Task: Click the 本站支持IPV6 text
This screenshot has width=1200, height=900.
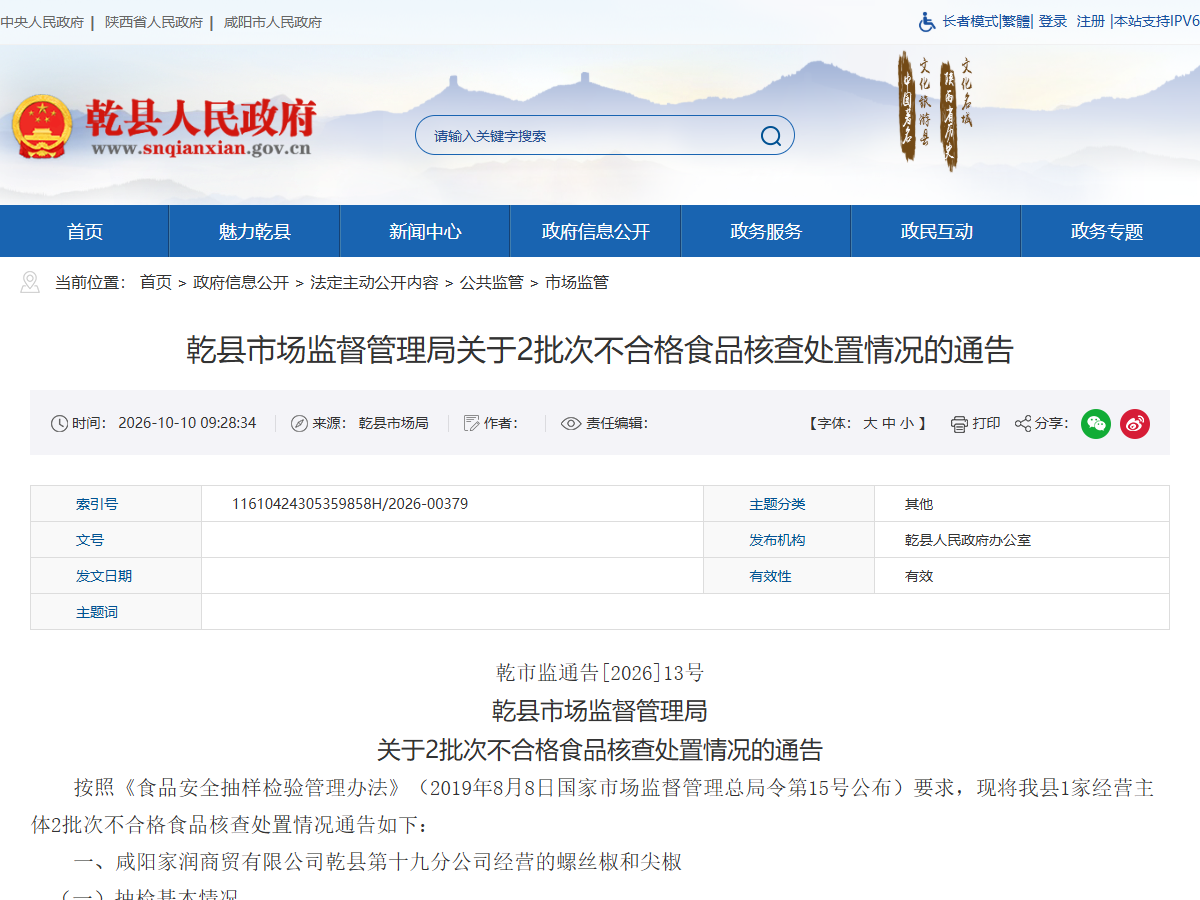Action: click(x=1157, y=21)
